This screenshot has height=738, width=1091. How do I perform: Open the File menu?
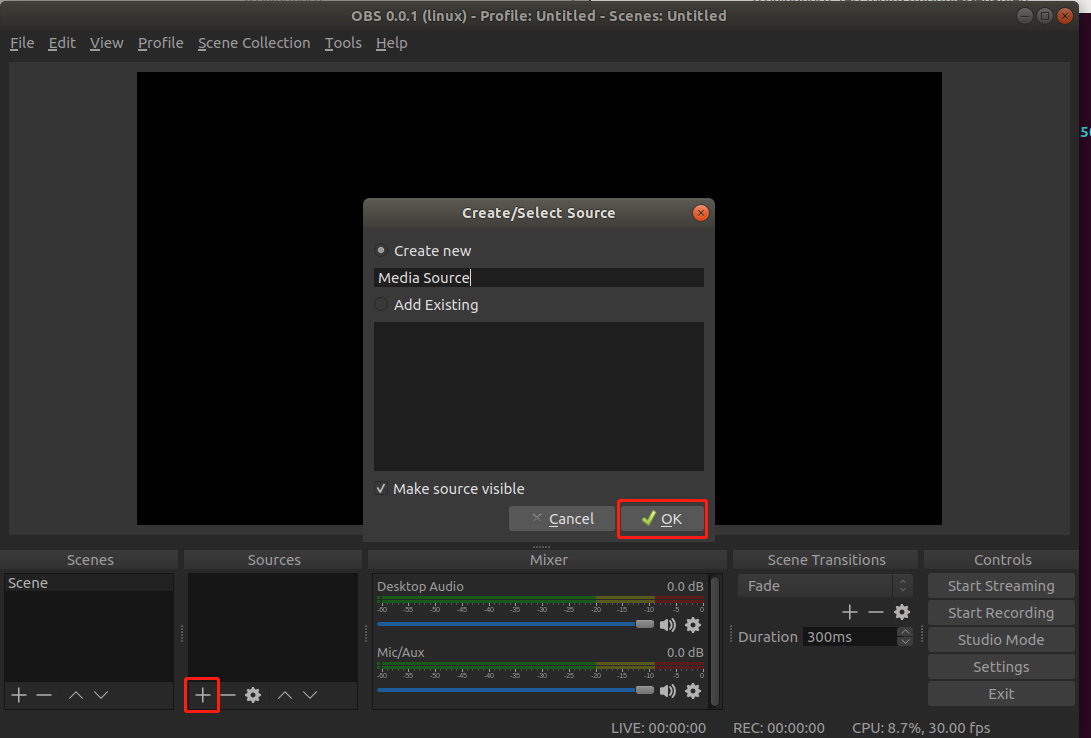[x=22, y=43]
